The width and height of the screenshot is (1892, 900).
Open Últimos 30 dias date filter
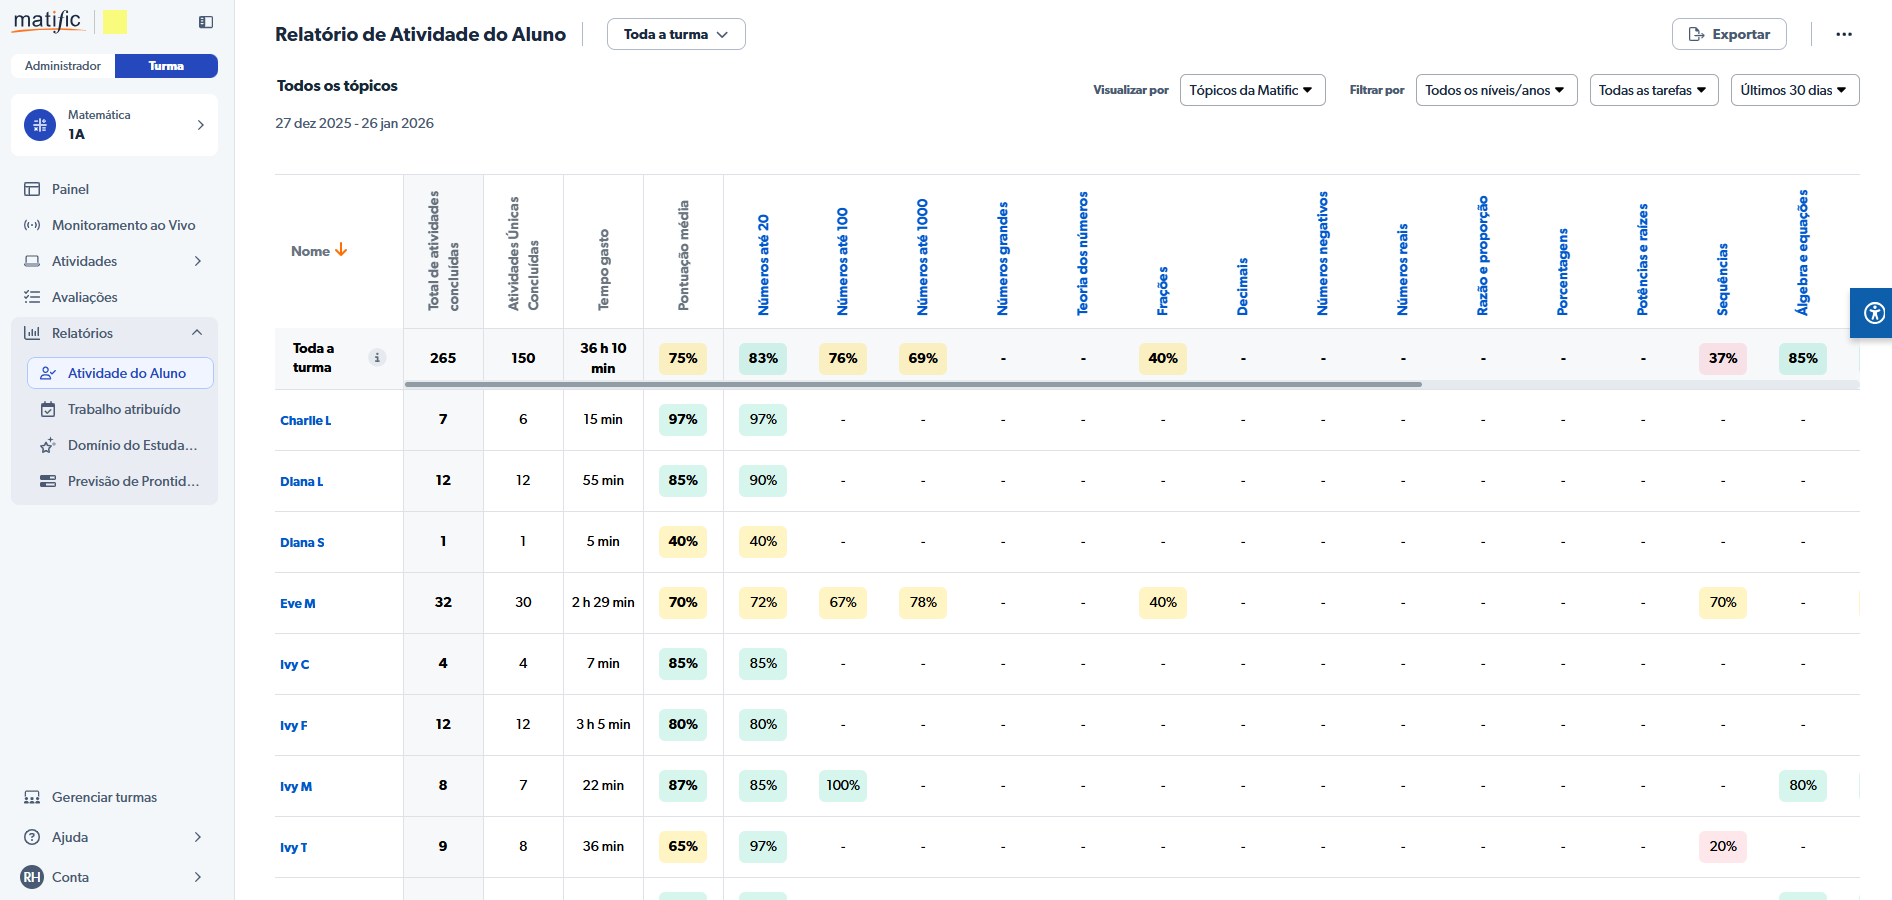click(x=1794, y=90)
